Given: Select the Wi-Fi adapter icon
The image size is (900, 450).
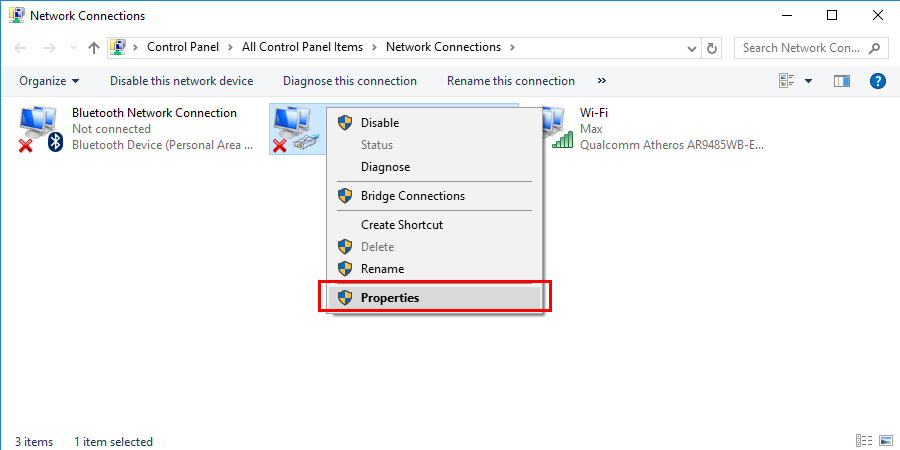Looking at the screenshot, I should point(558,130).
